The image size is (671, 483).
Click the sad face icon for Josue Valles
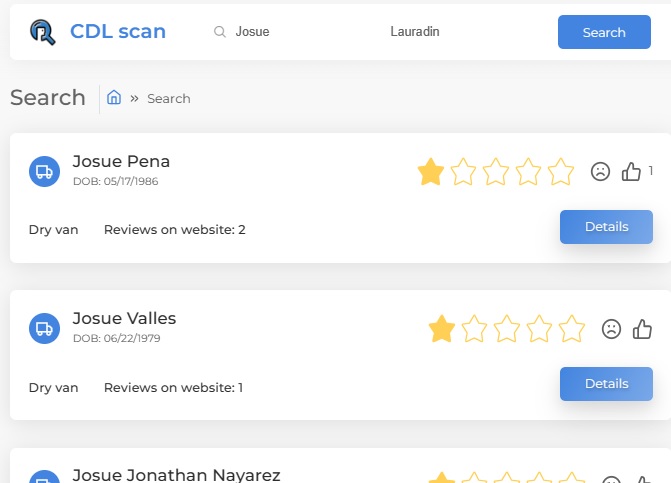point(611,329)
